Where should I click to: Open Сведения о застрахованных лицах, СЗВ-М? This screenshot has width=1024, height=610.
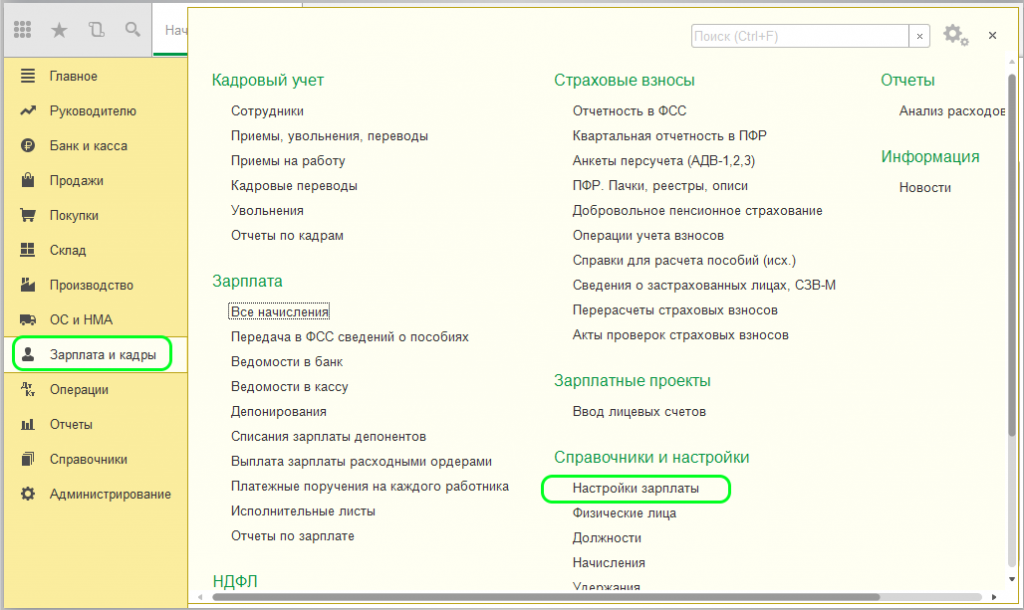point(704,285)
